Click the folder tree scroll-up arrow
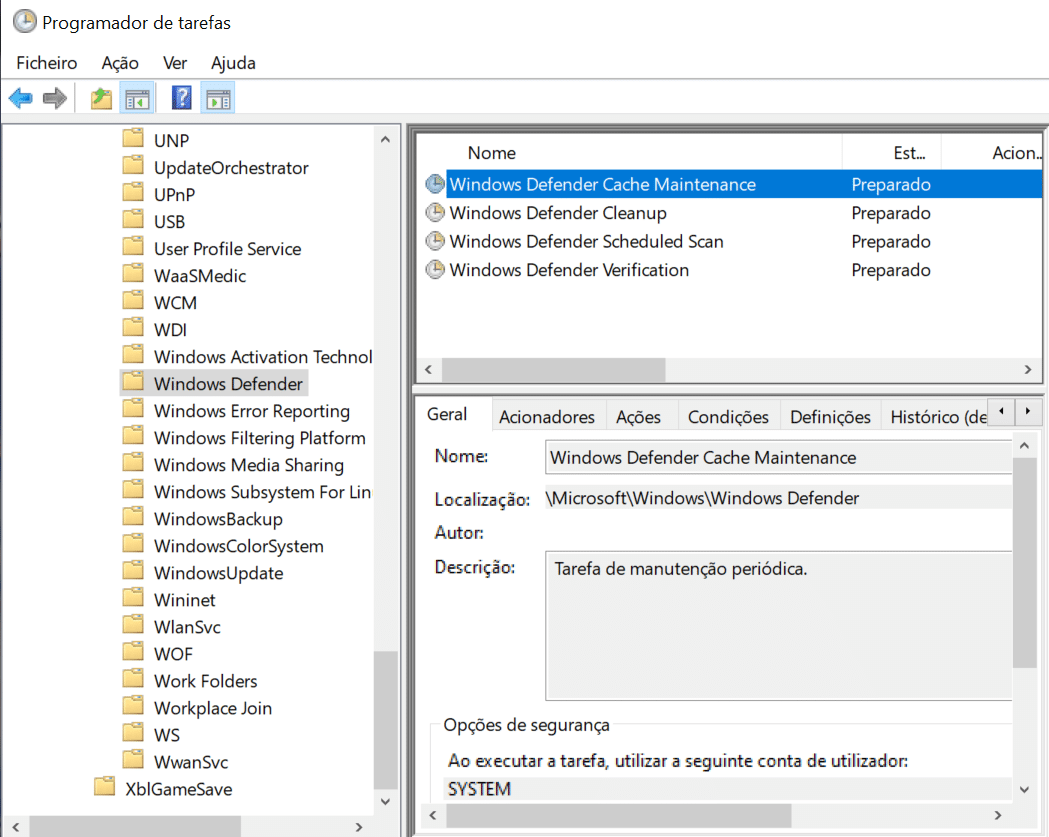Screen dimensions: 1049x837 (385, 140)
